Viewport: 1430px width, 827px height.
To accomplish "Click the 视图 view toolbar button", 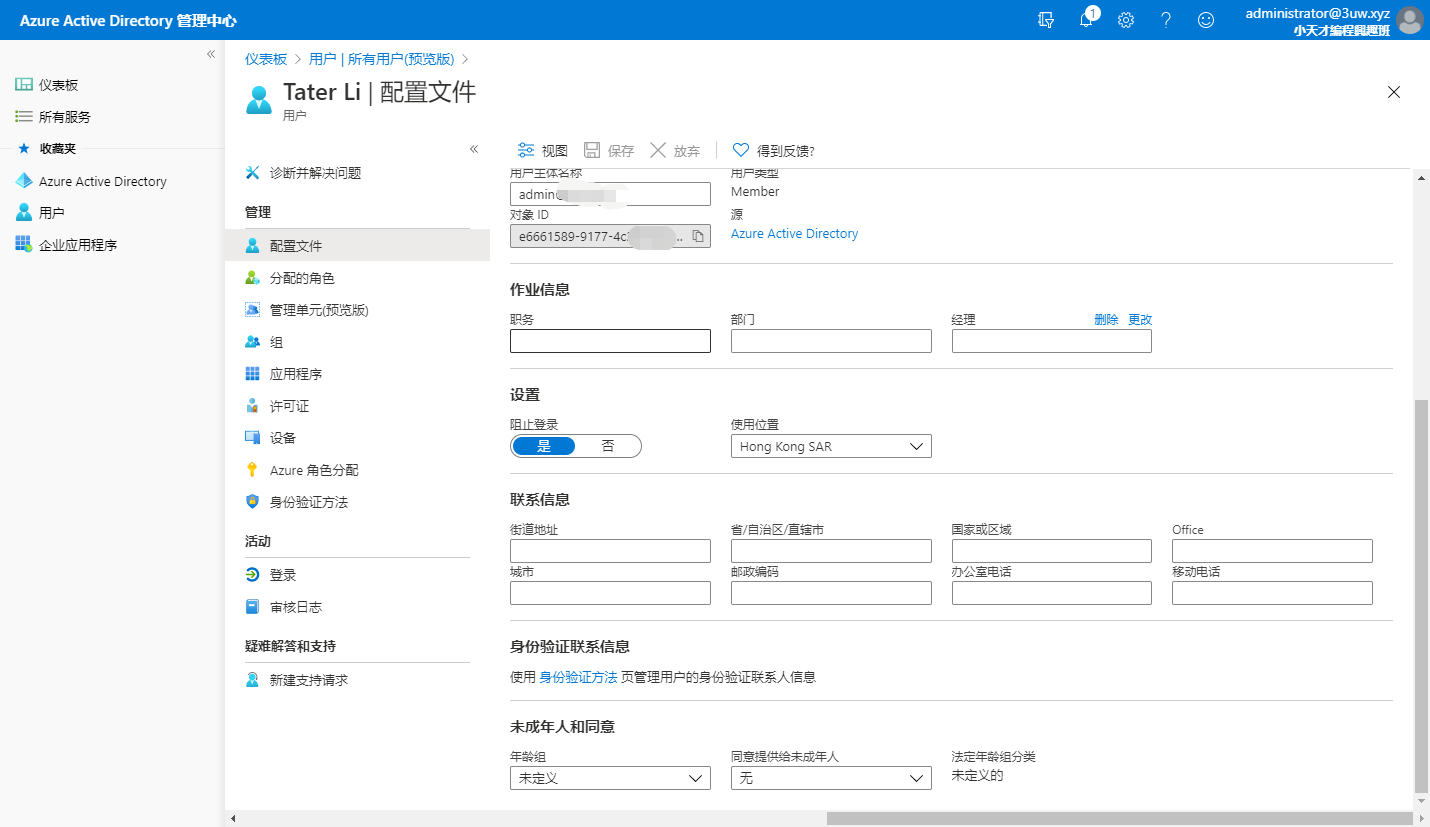I will click(x=542, y=151).
